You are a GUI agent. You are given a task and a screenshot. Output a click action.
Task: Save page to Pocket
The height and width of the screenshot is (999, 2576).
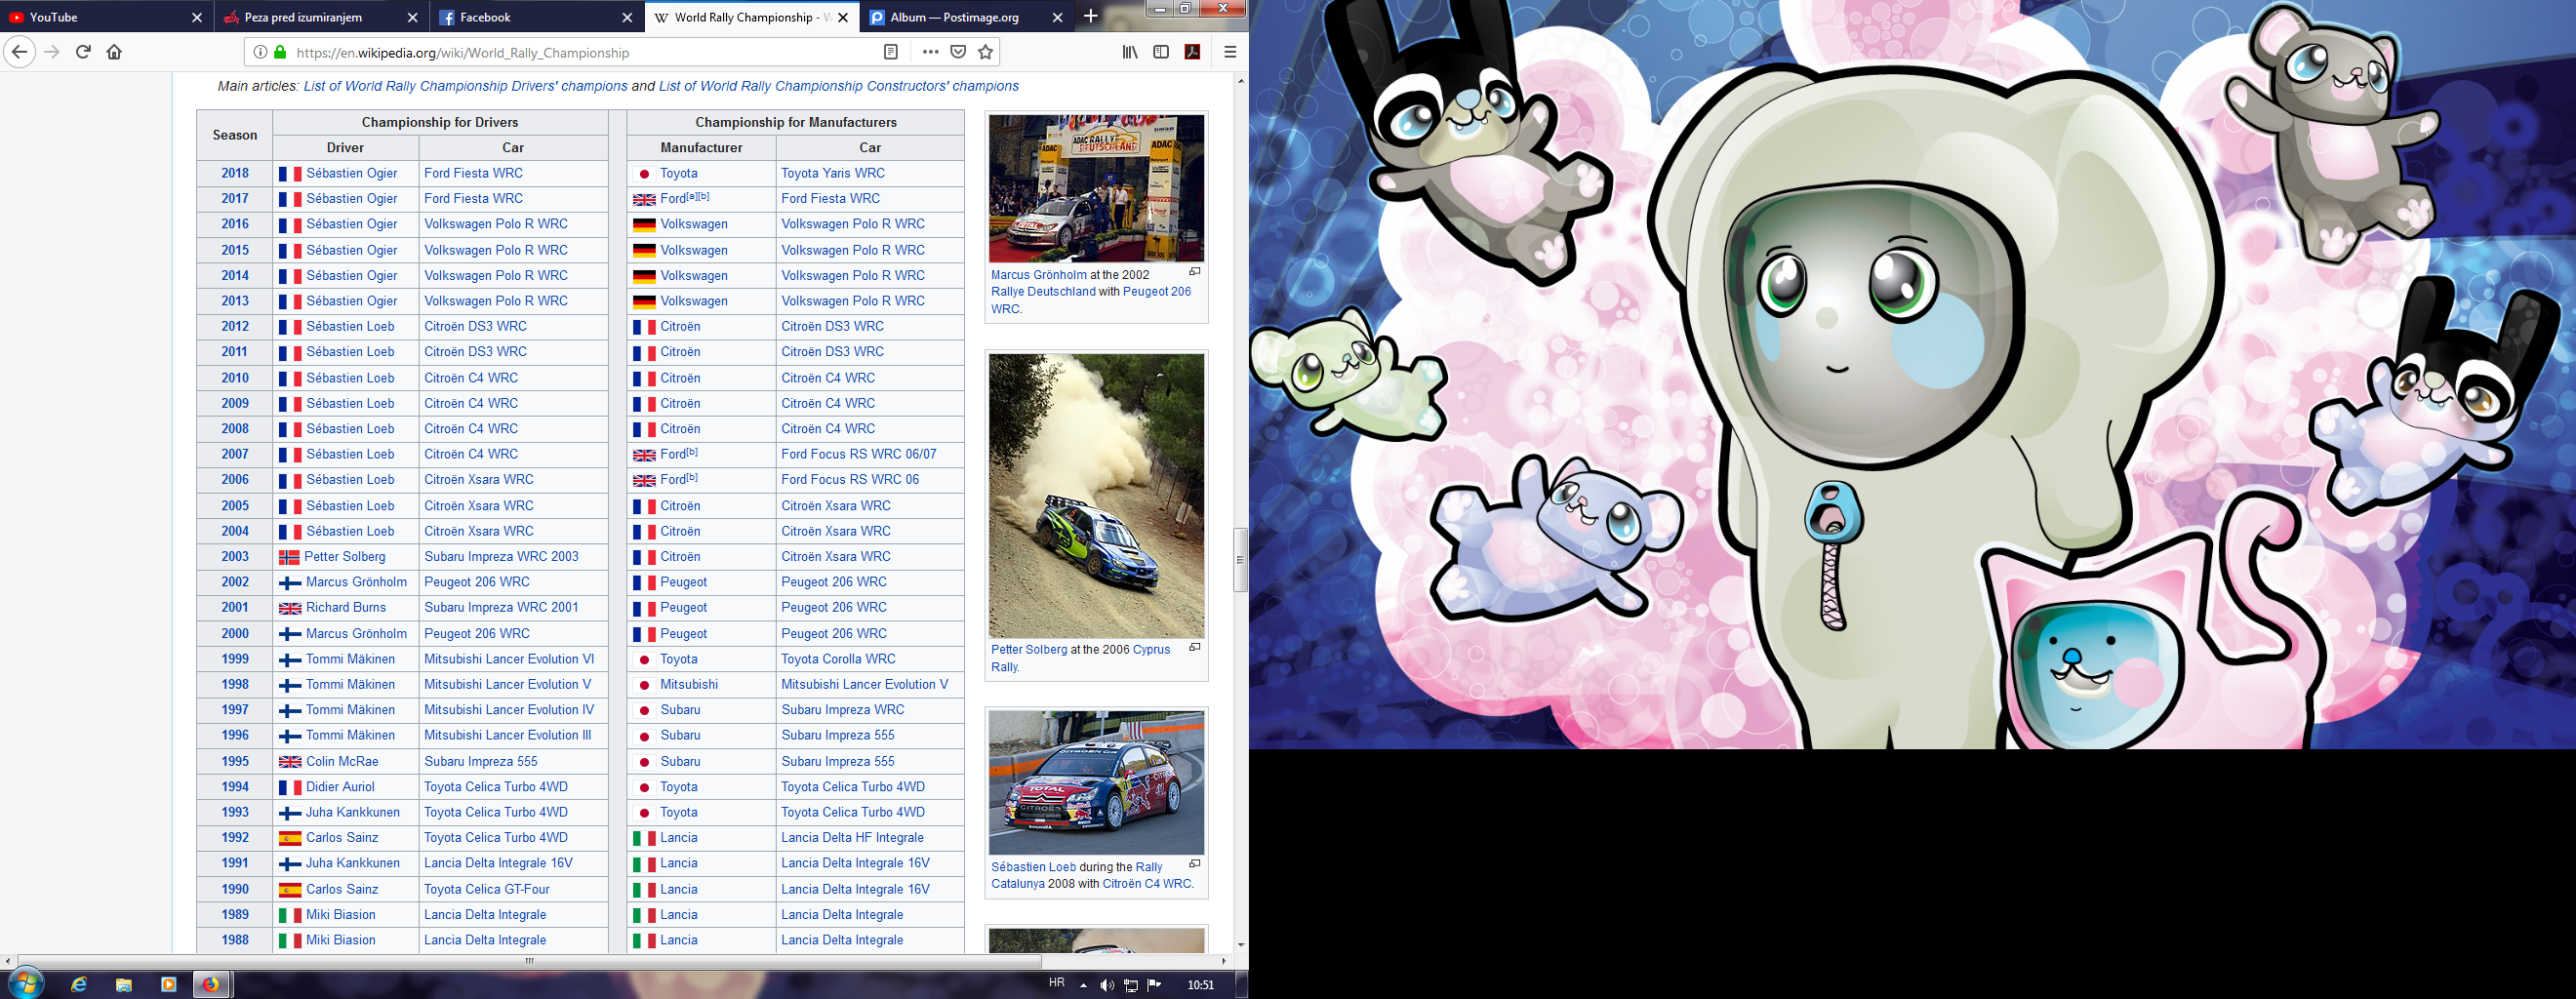958,52
